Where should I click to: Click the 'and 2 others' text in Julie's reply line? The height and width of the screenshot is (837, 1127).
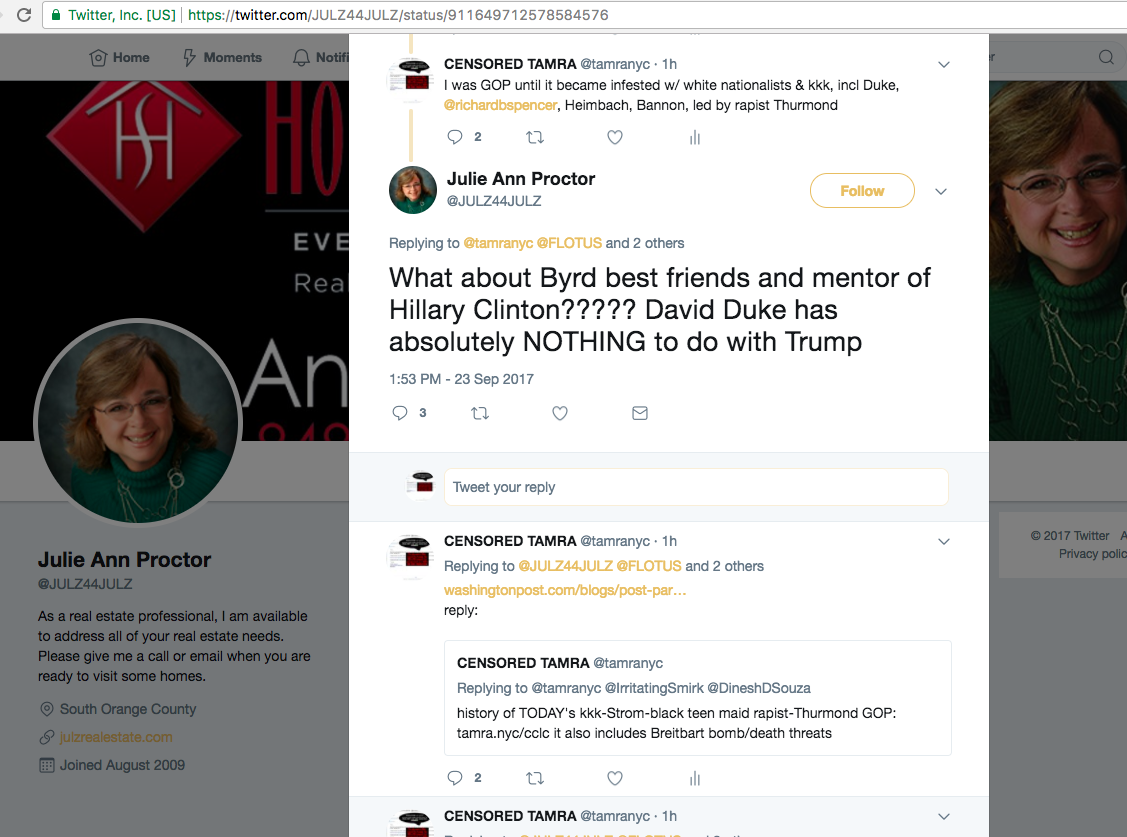point(645,243)
